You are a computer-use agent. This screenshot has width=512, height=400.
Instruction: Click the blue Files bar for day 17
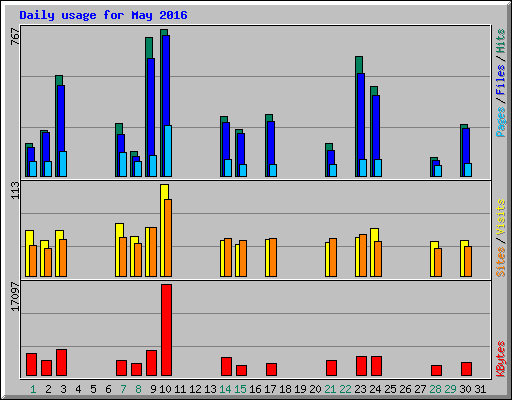tap(271, 143)
